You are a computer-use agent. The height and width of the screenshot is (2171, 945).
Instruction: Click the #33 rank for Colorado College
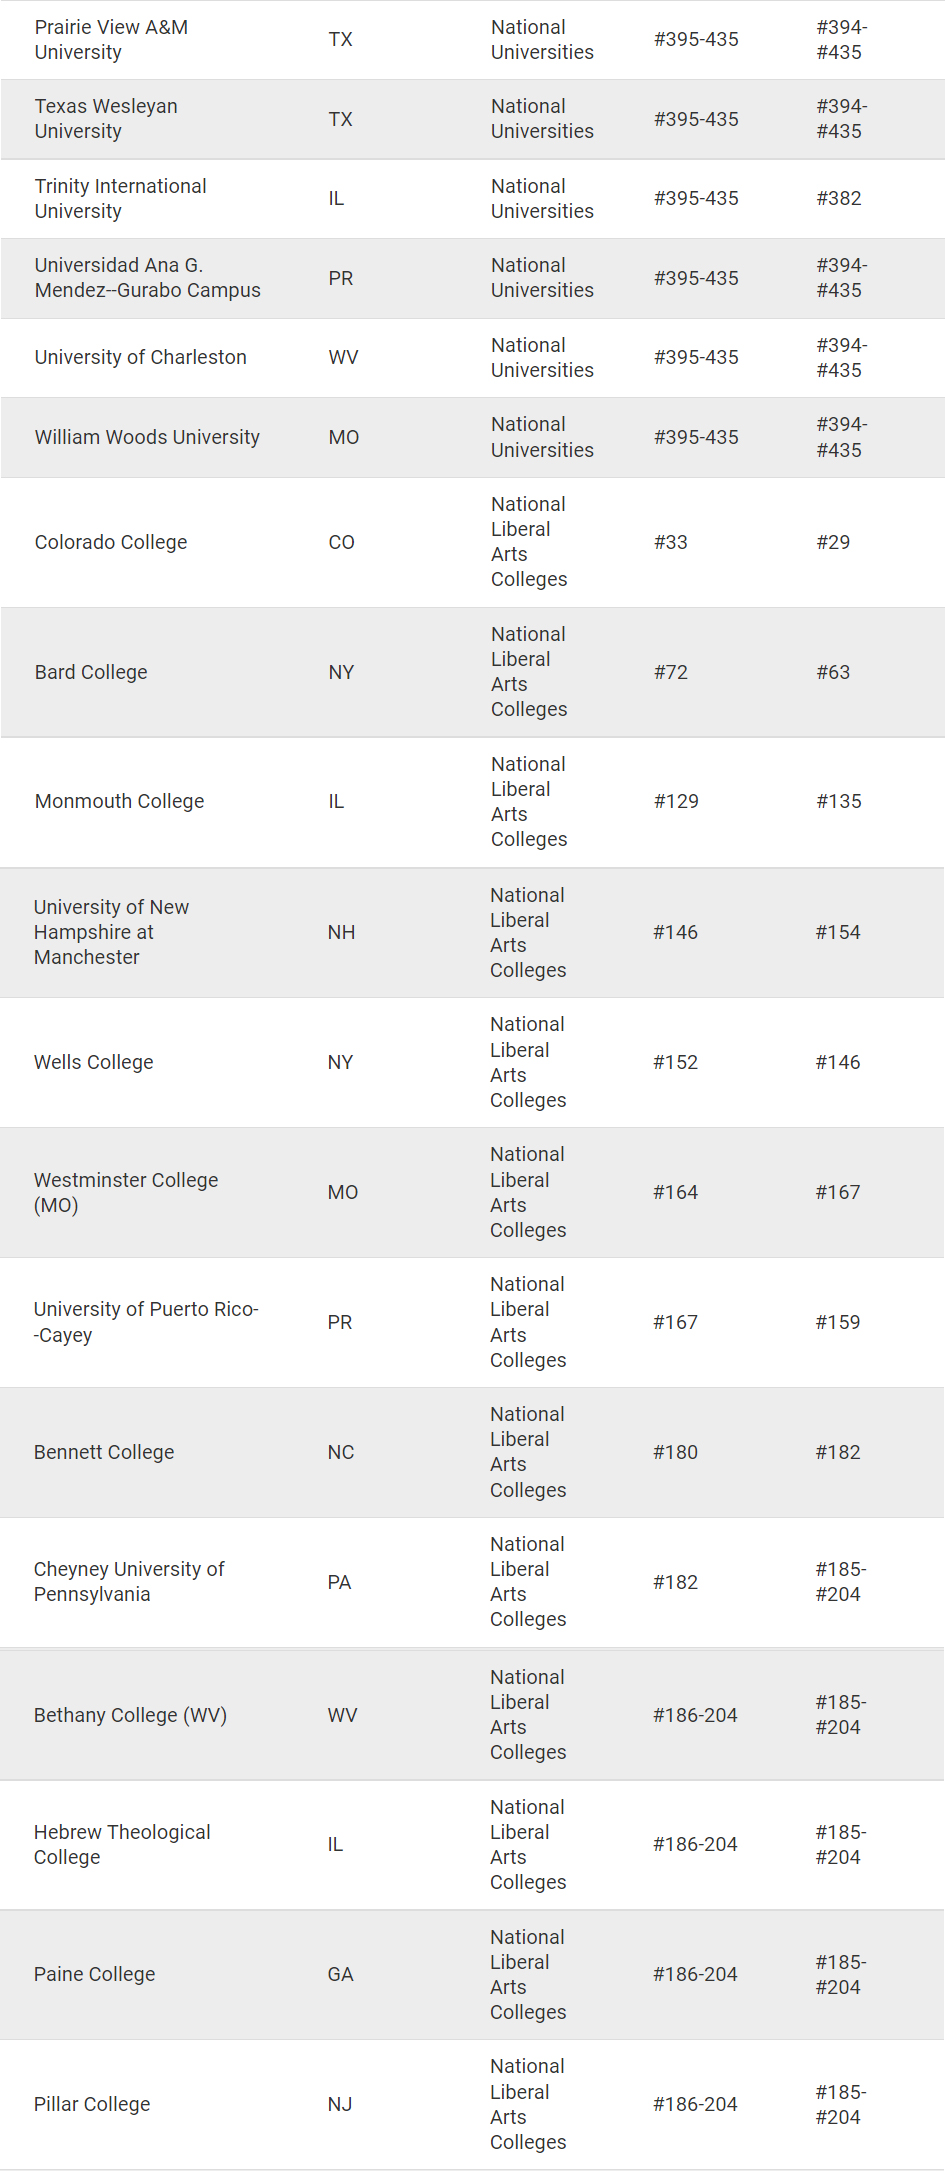[x=670, y=542]
